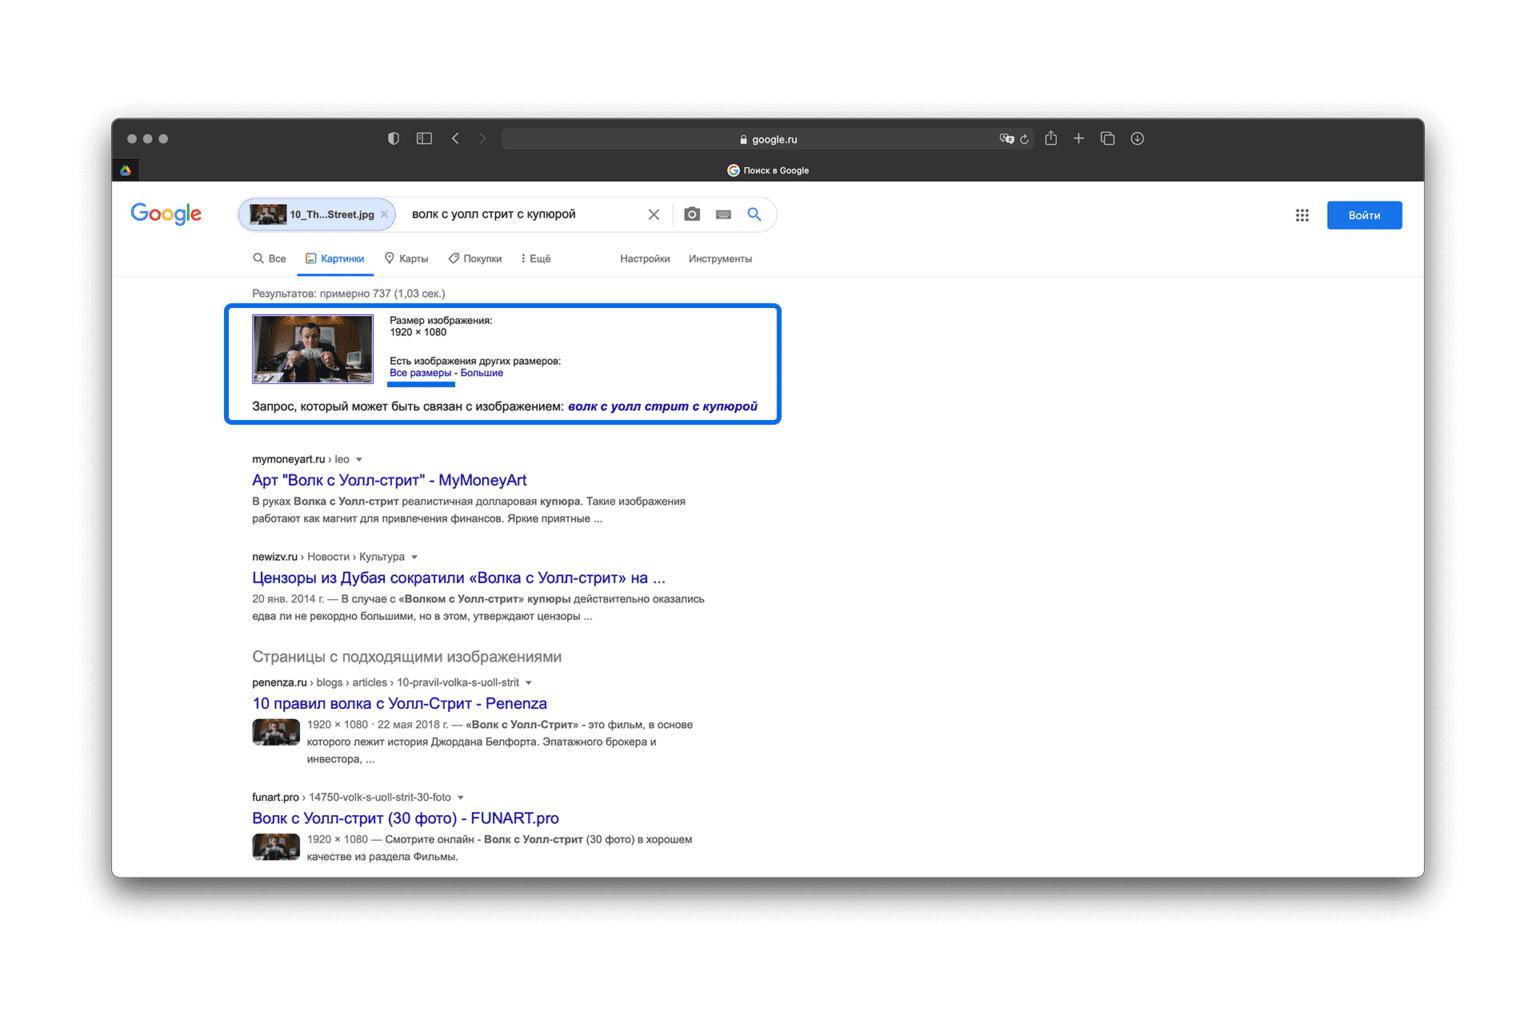Open the on-screen keyboard icon in search bar
Screen dimensions: 1536x1024
pyautogui.click(x=723, y=214)
